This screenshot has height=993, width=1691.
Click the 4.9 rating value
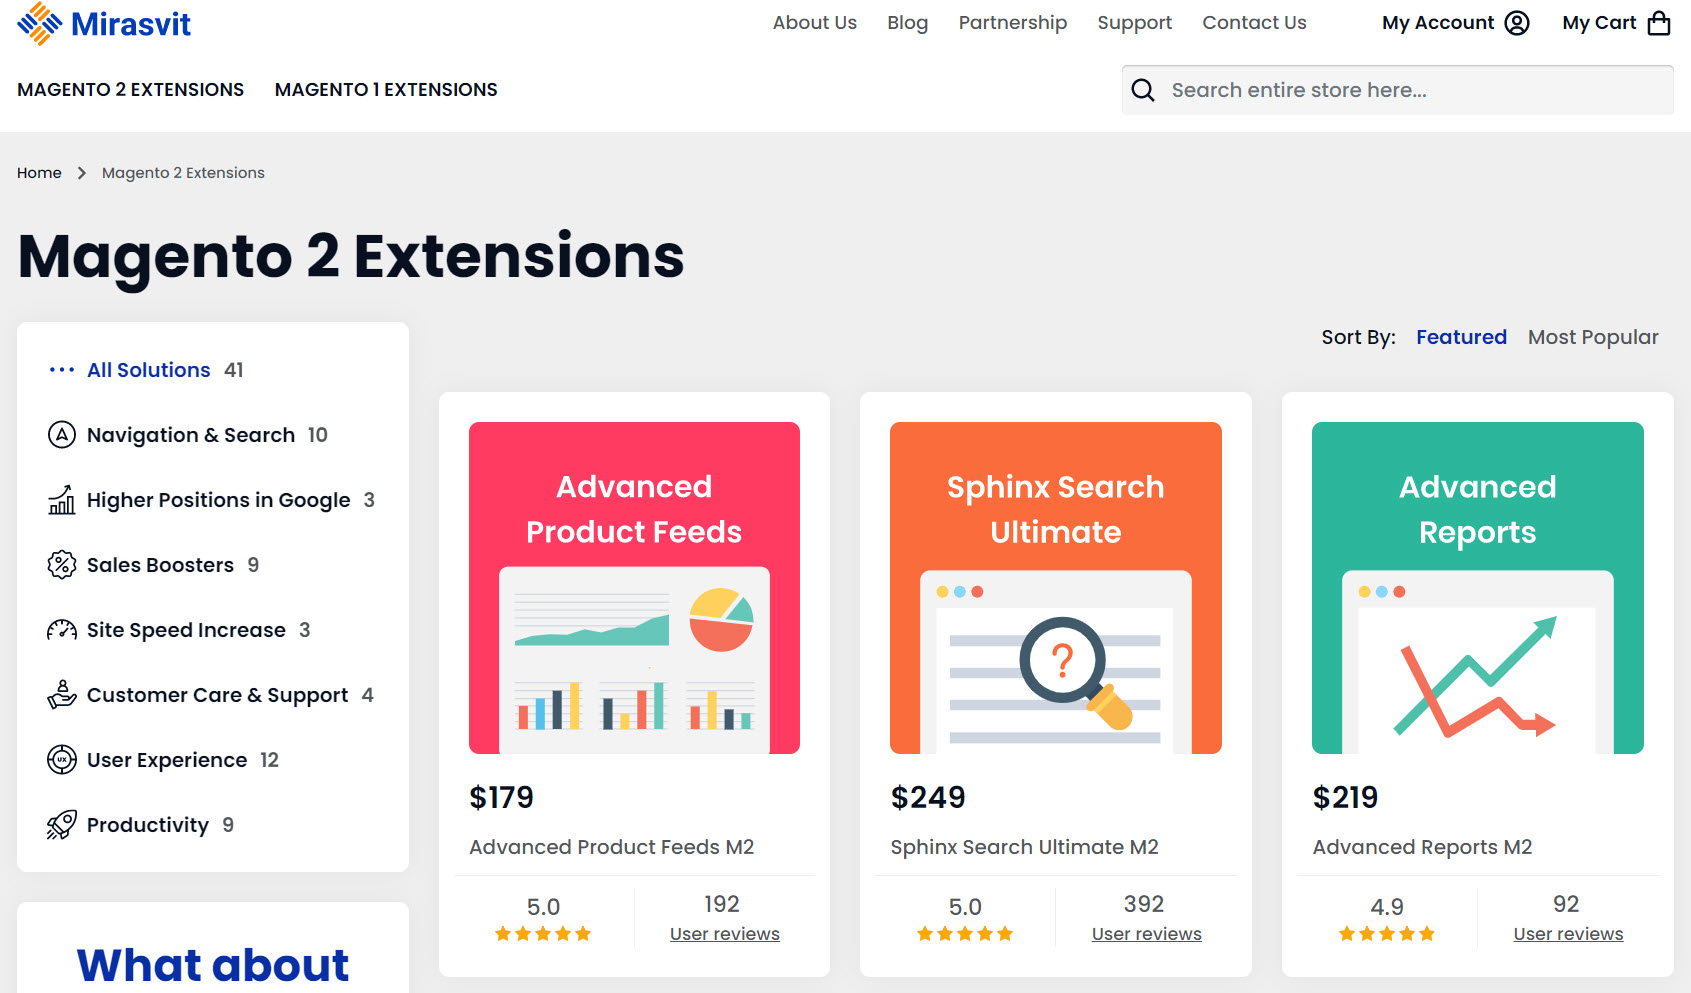1387,907
